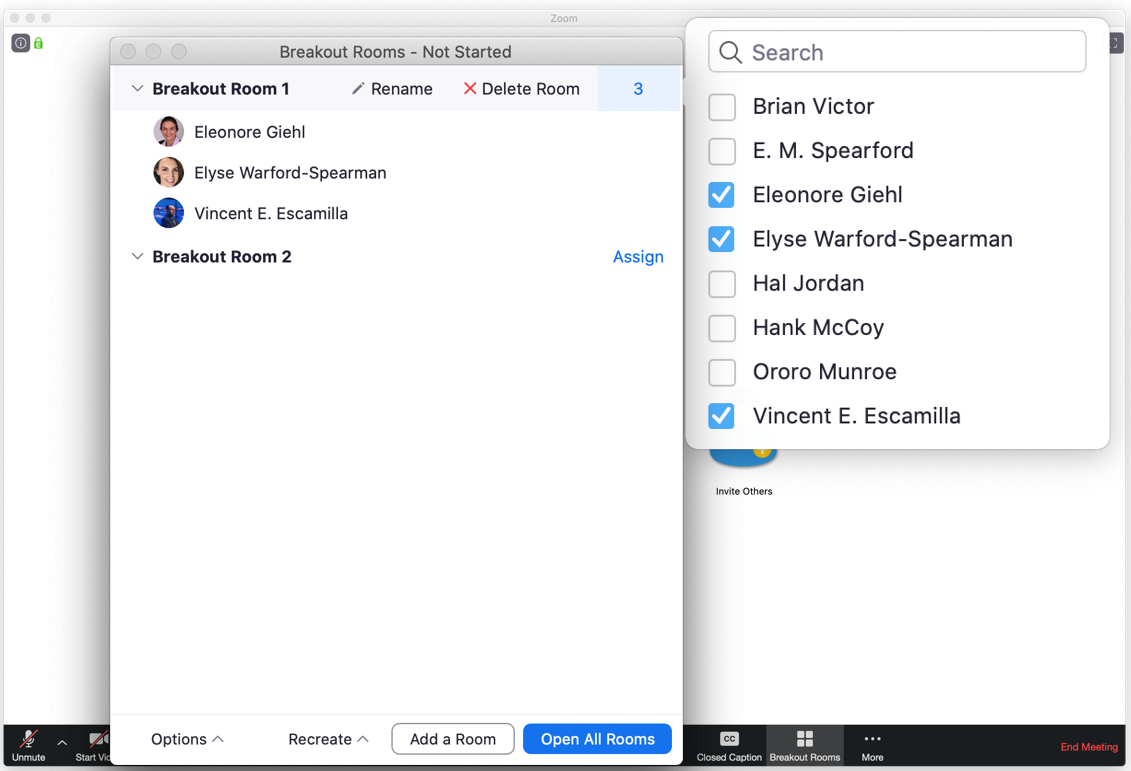This screenshot has height=771, width=1131.
Task: Open the meeting information icon
Action: click(x=20, y=43)
